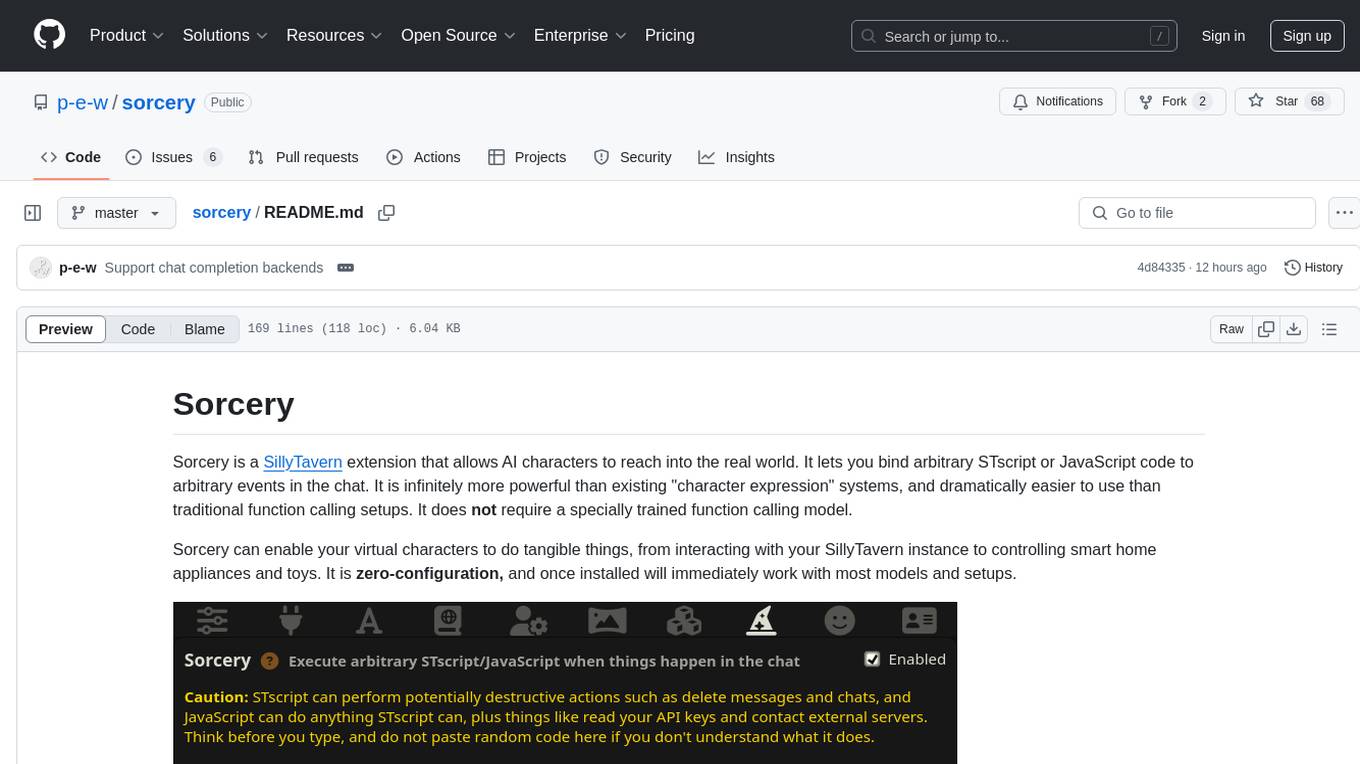Viewport: 1360px width, 764px height.
Task: Switch to the Security tab
Action: tap(633, 157)
